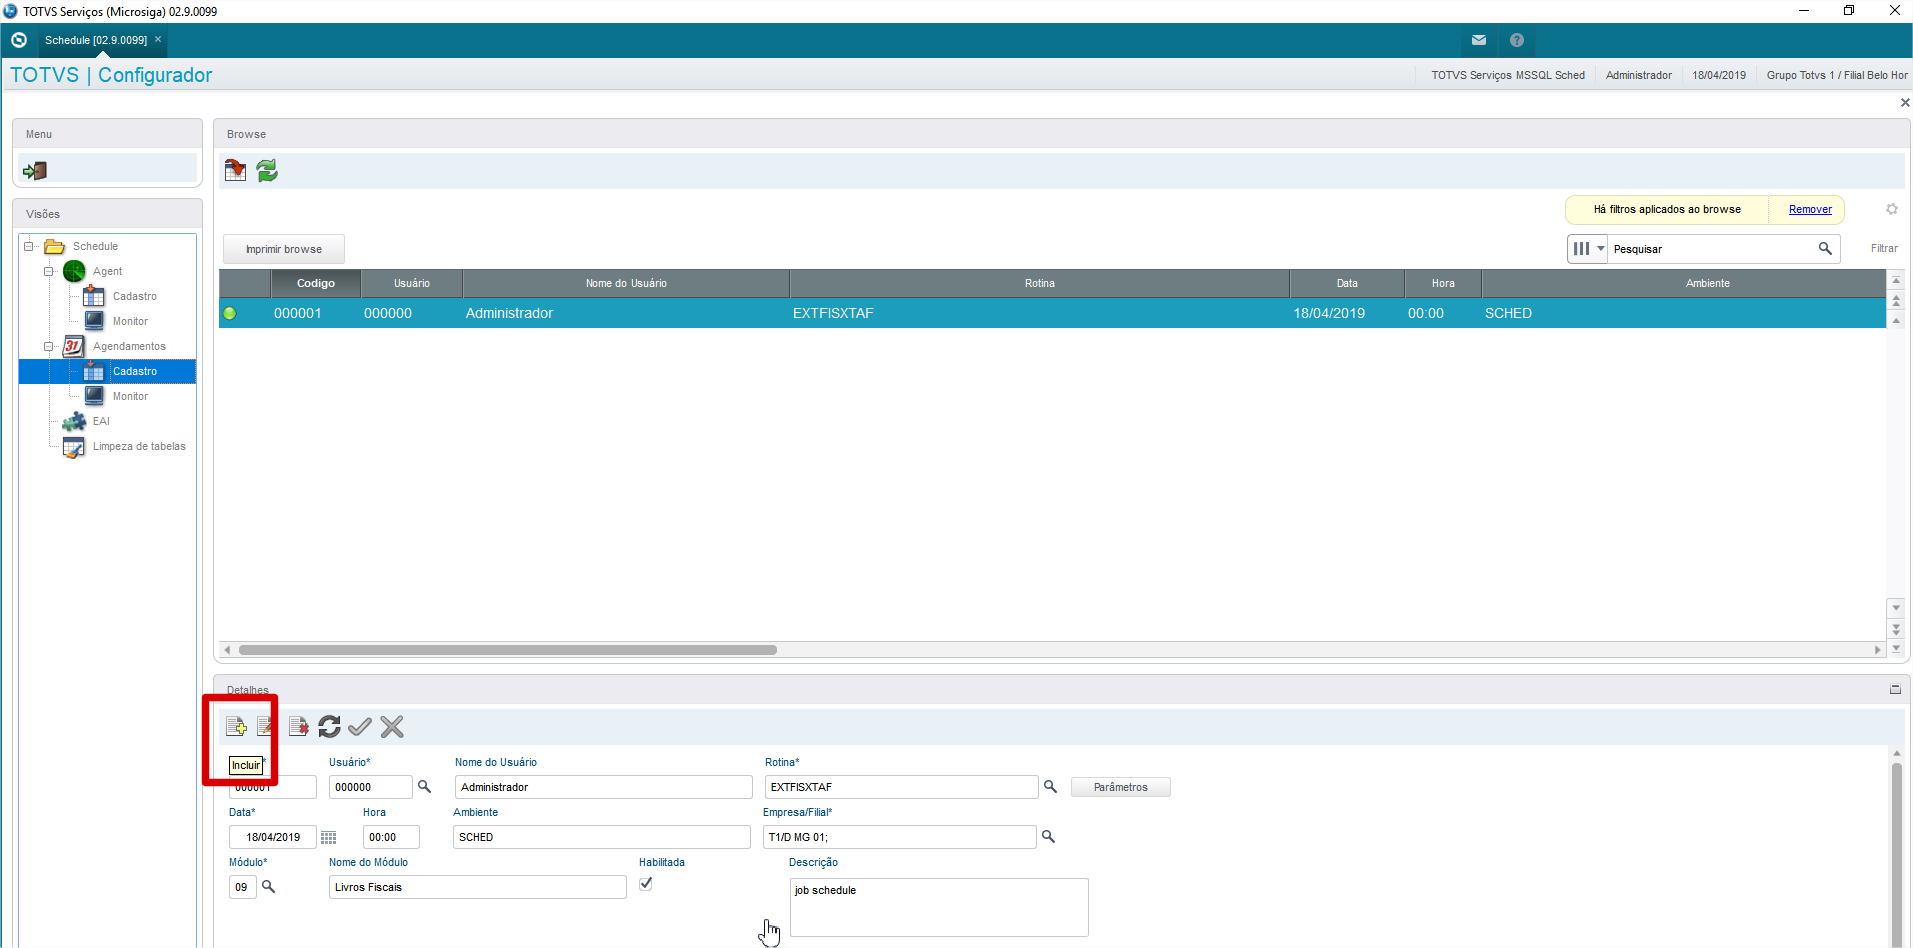Open Monitor under Agendamentos

pyautogui.click(x=130, y=396)
